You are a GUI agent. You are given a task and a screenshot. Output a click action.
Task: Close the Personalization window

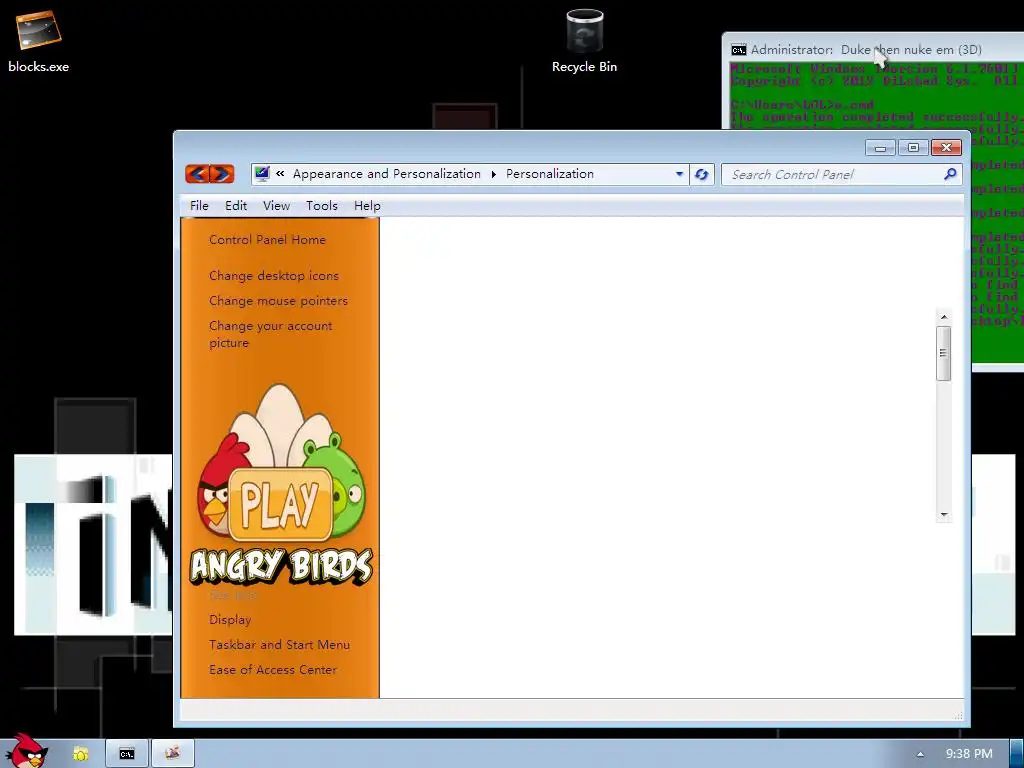click(946, 148)
